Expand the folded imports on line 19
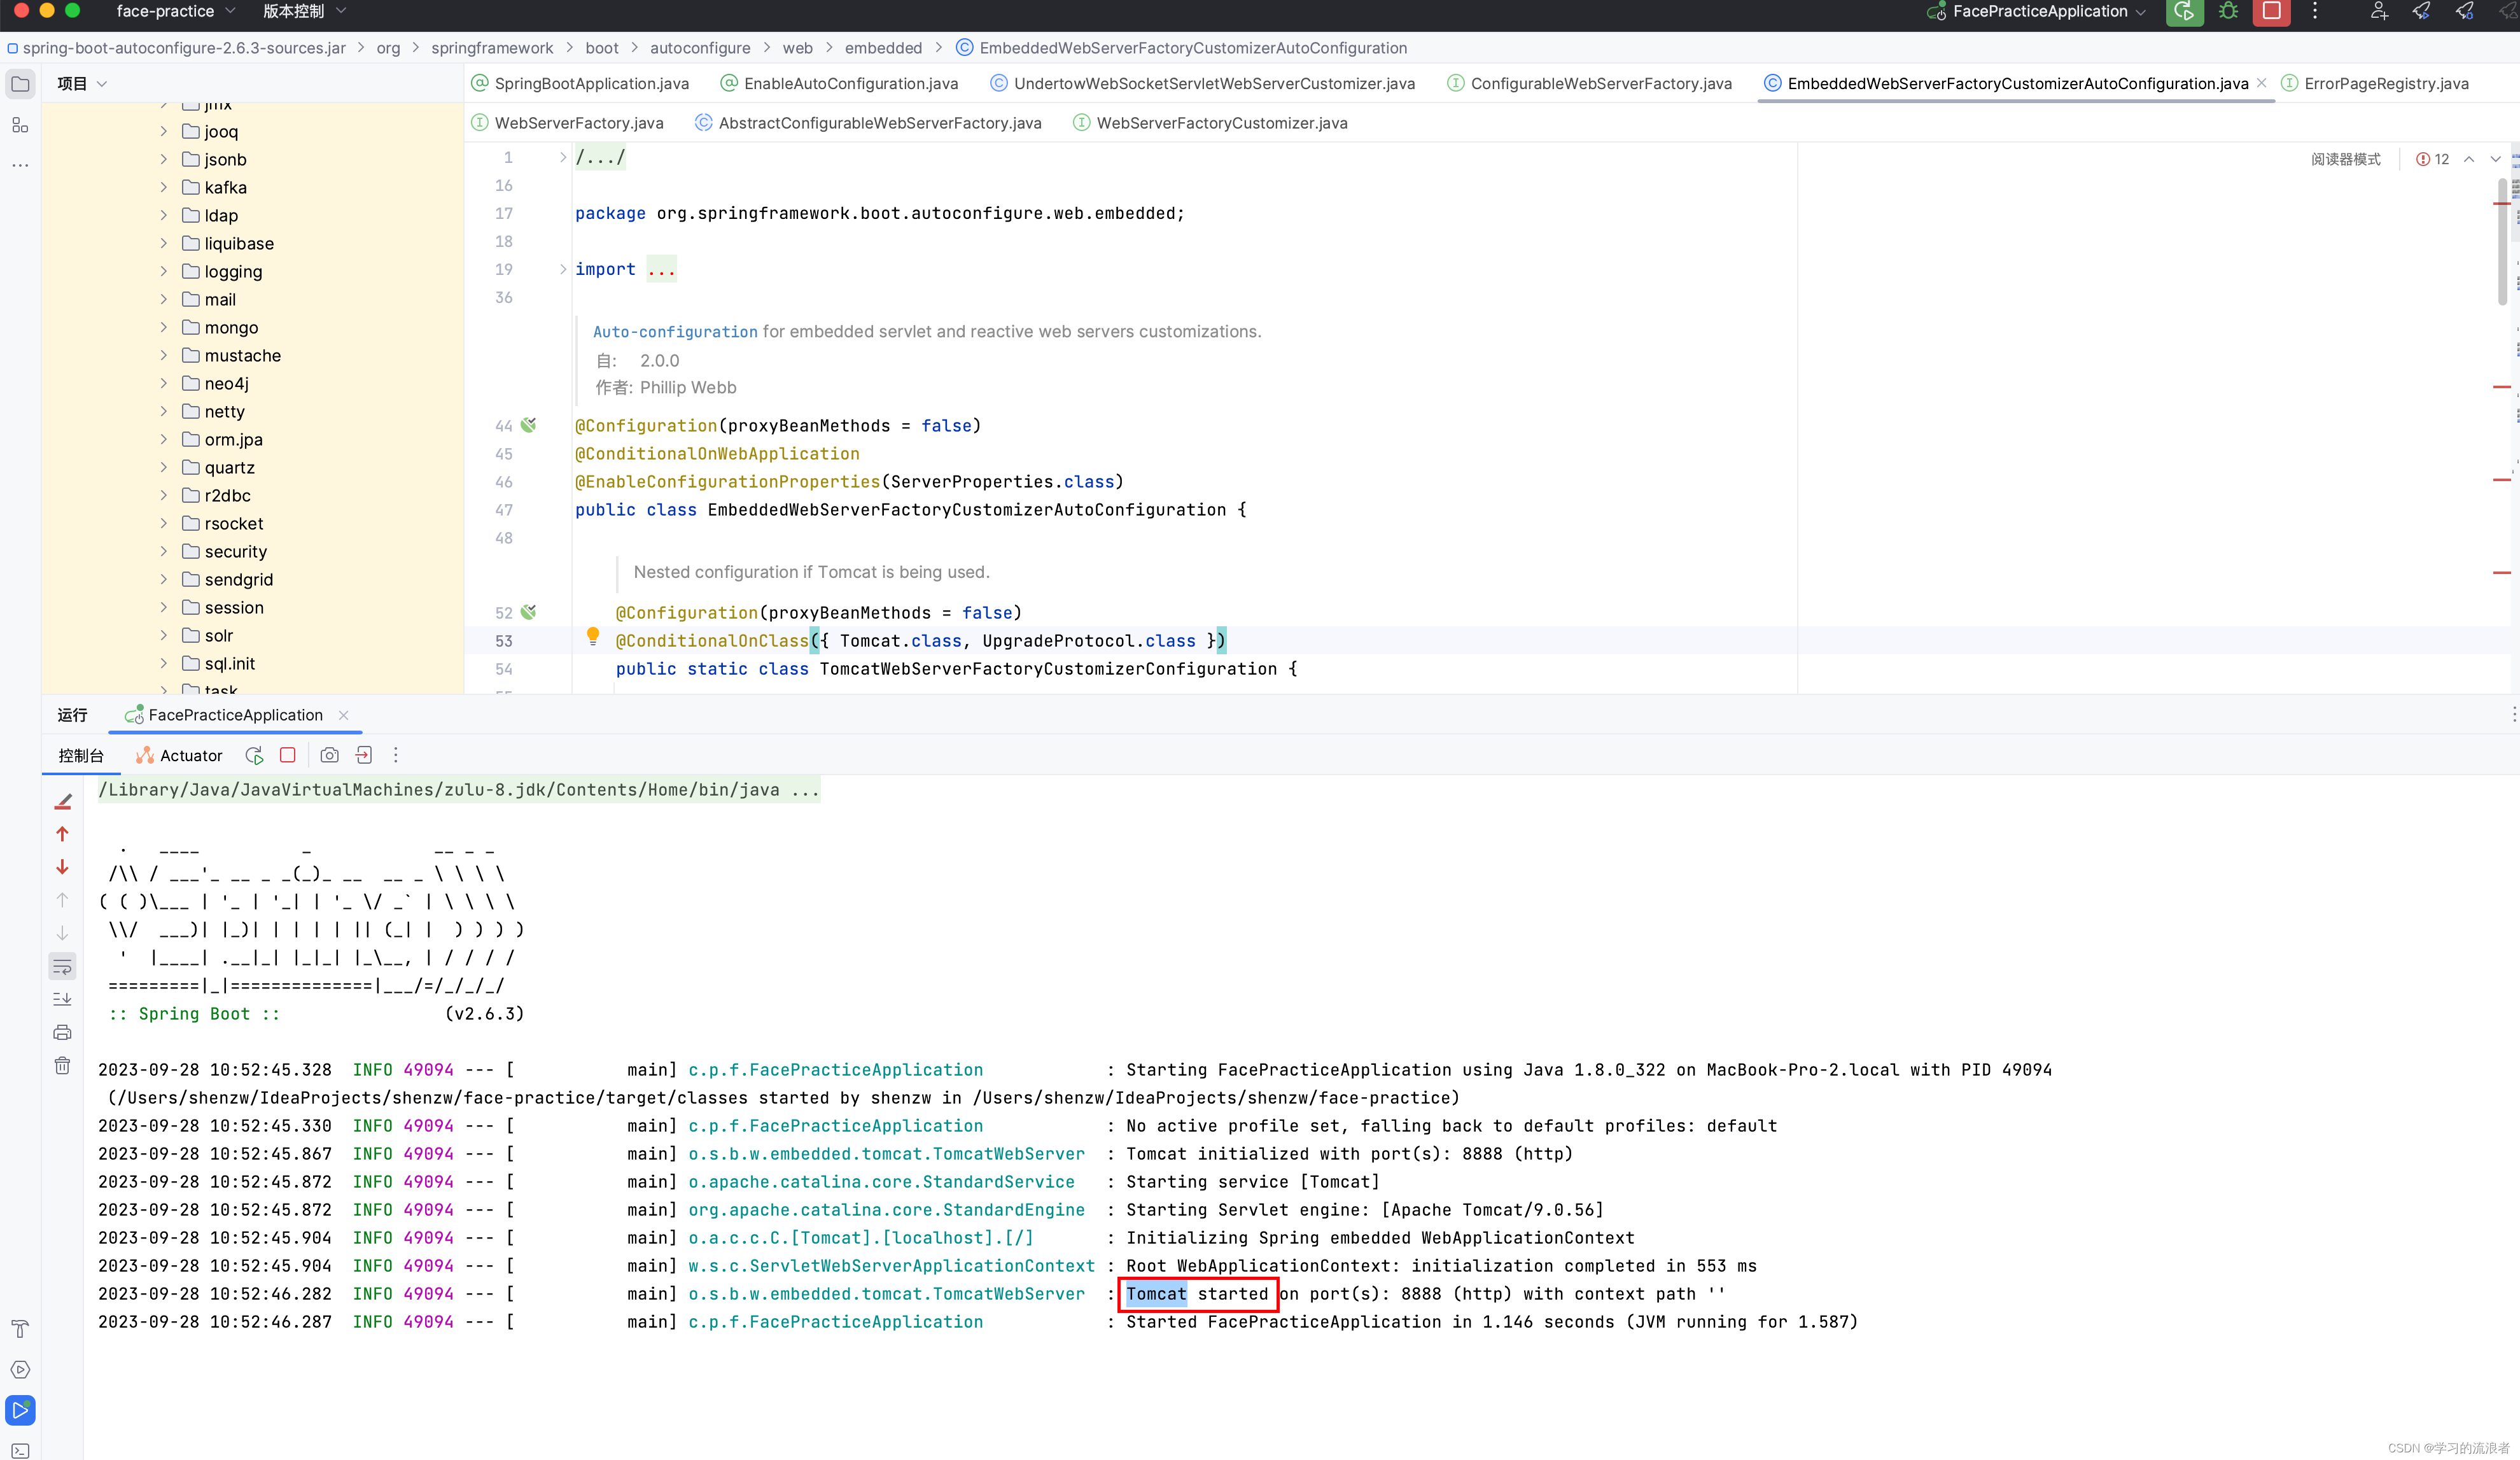 (x=563, y=269)
